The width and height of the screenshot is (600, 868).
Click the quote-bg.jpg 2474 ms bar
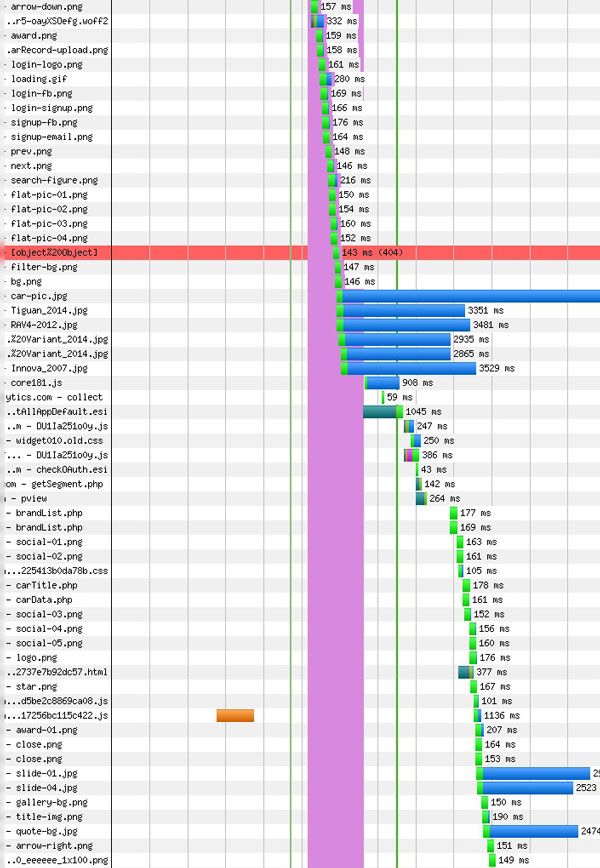[534, 831]
